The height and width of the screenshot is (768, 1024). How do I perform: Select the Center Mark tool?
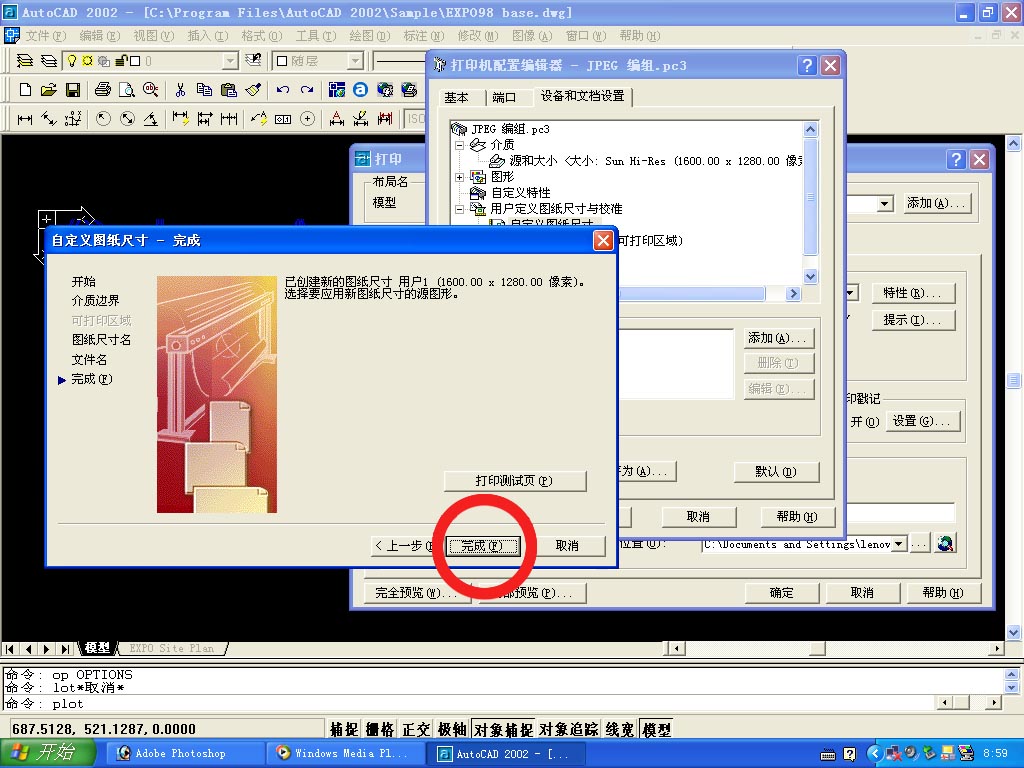click(308, 119)
